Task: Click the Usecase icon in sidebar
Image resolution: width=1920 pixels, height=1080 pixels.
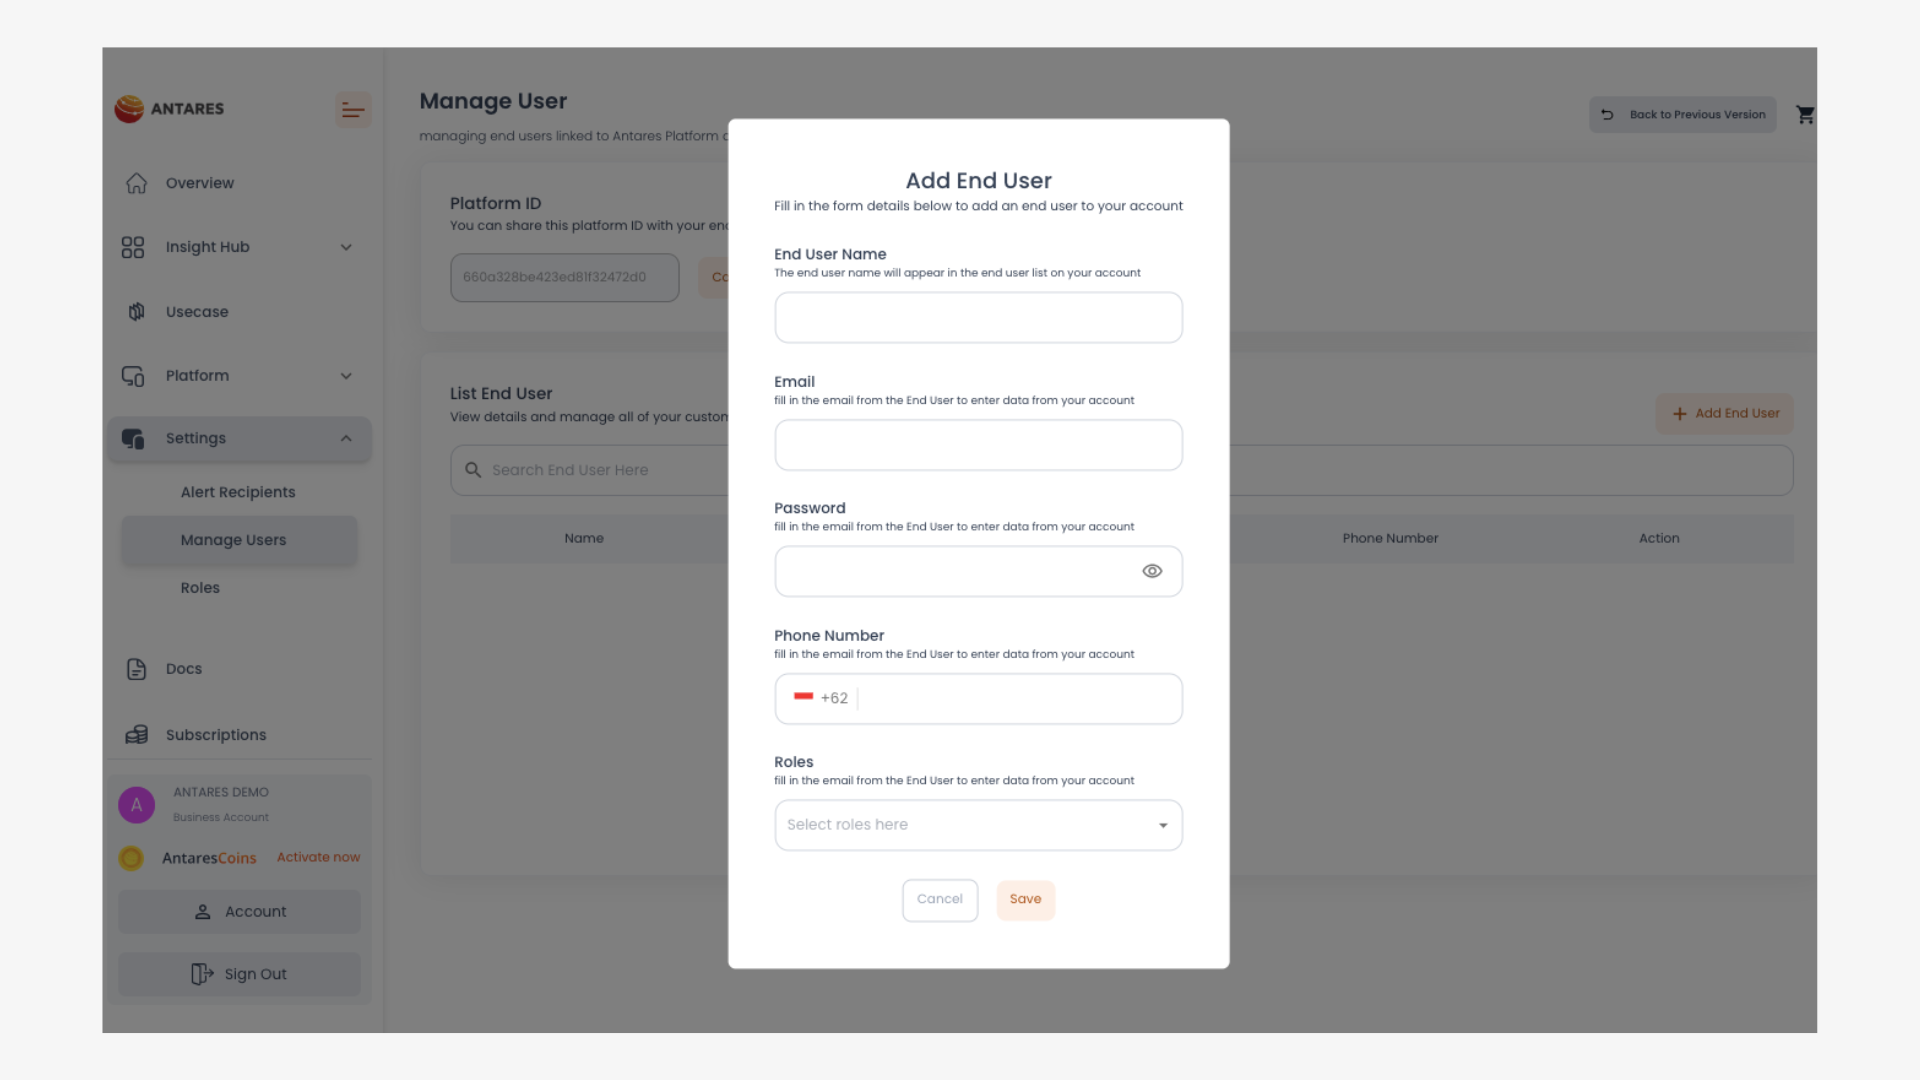Action: tap(137, 312)
